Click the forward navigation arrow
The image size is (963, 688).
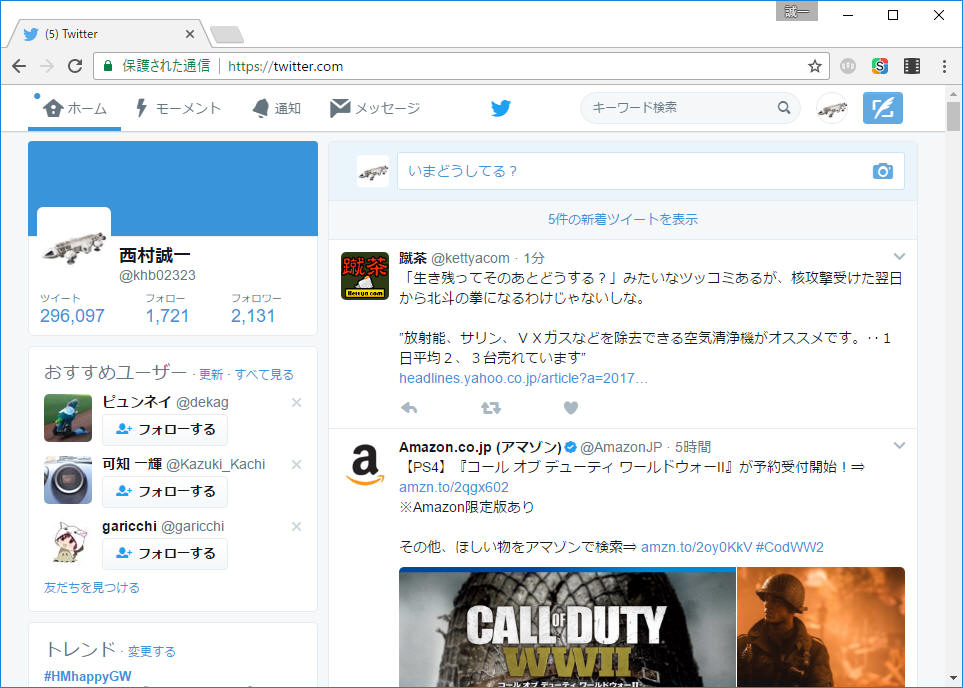click(x=47, y=66)
